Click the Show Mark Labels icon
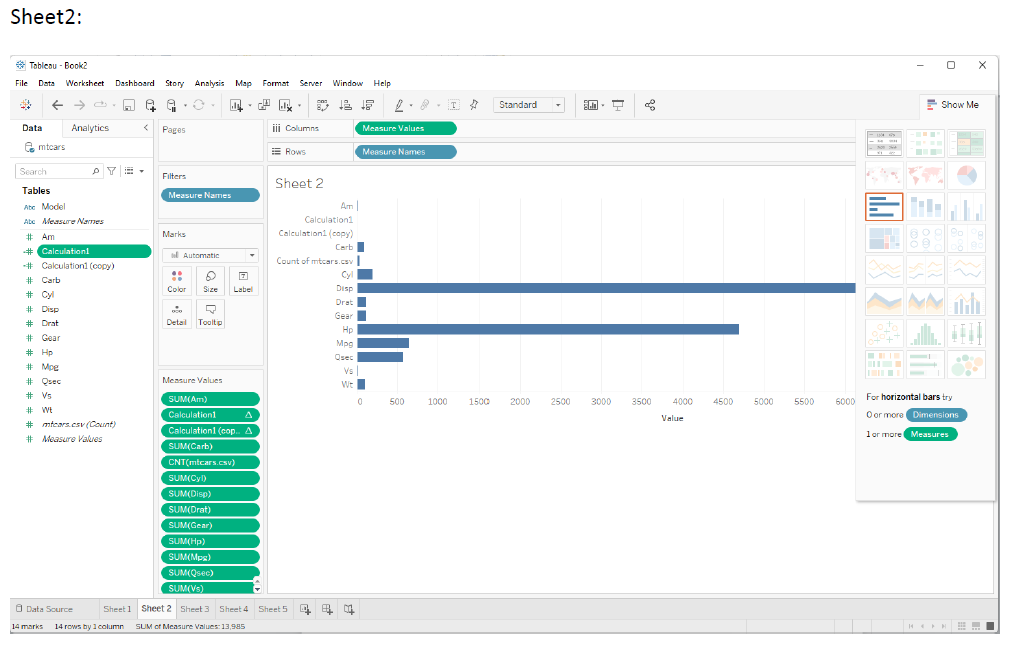Image resolution: width=1020 pixels, height=647 pixels. tap(454, 105)
